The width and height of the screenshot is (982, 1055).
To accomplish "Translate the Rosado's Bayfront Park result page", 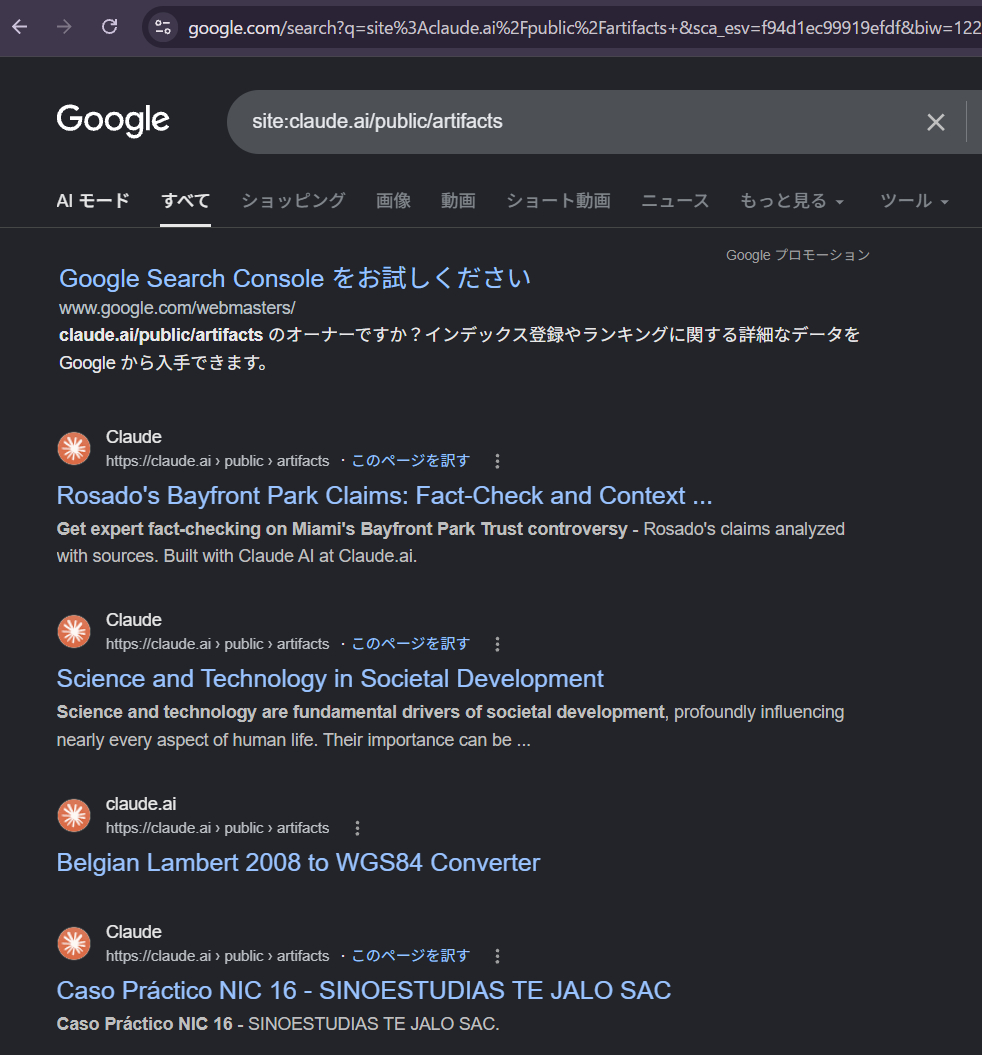I will (x=410, y=461).
